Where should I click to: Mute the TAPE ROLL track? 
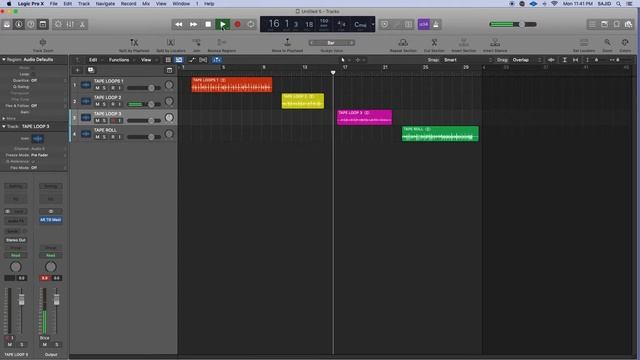tap(97, 137)
